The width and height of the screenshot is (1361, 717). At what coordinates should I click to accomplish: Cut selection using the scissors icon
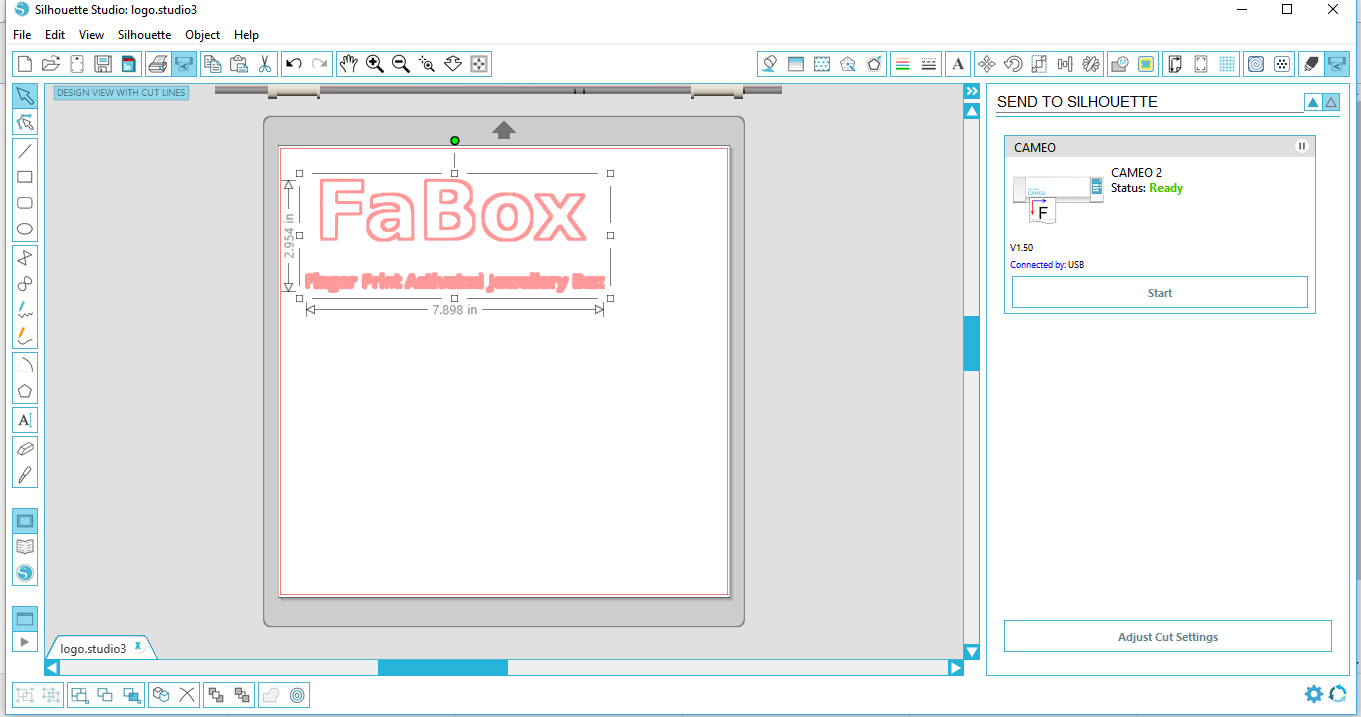[265, 64]
